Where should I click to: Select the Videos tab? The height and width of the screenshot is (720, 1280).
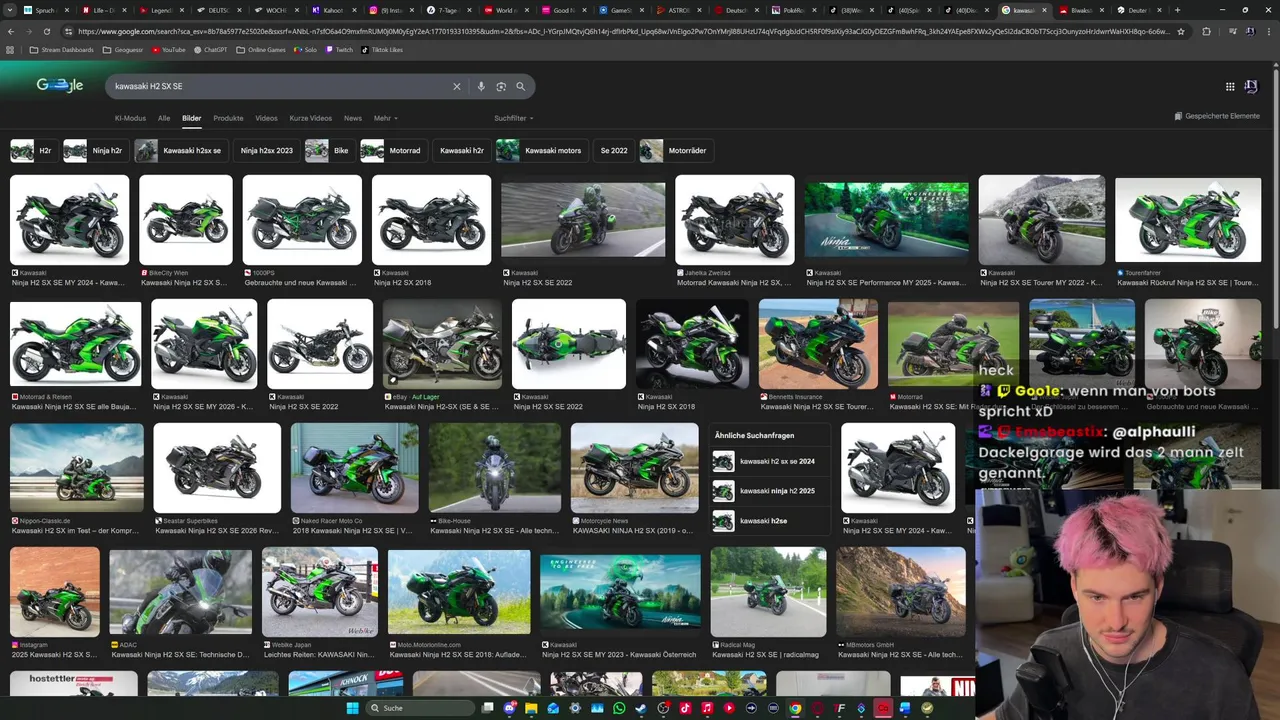pyautogui.click(x=266, y=118)
